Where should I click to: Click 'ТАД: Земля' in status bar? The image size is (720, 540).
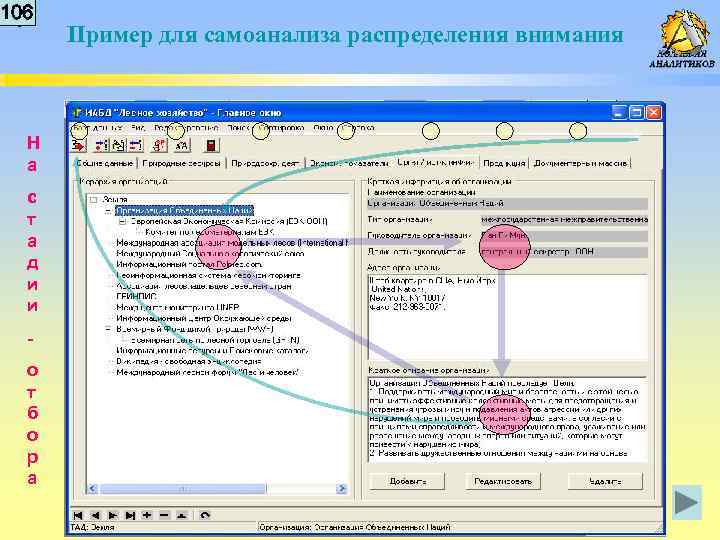(92, 528)
